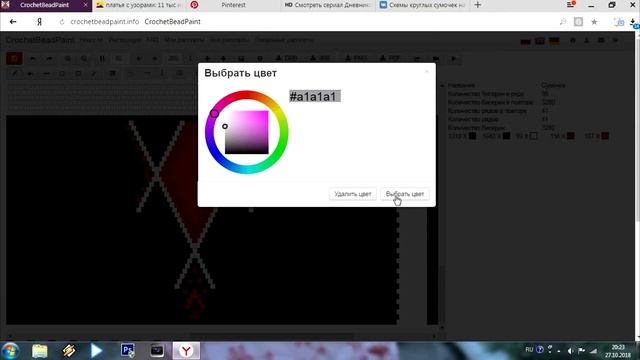Switch language with the Russian flag
Viewport: 640px width, 360px height.
tap(525, 41)
